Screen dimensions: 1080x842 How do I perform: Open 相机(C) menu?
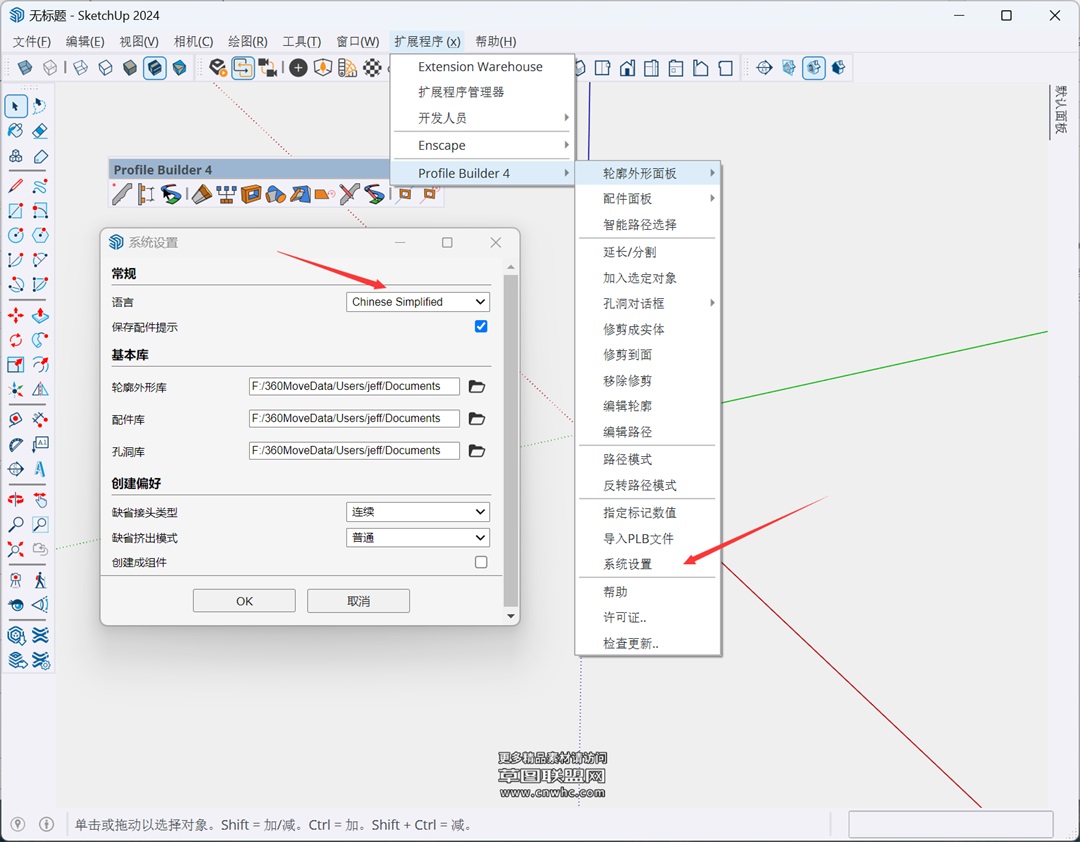193,41
